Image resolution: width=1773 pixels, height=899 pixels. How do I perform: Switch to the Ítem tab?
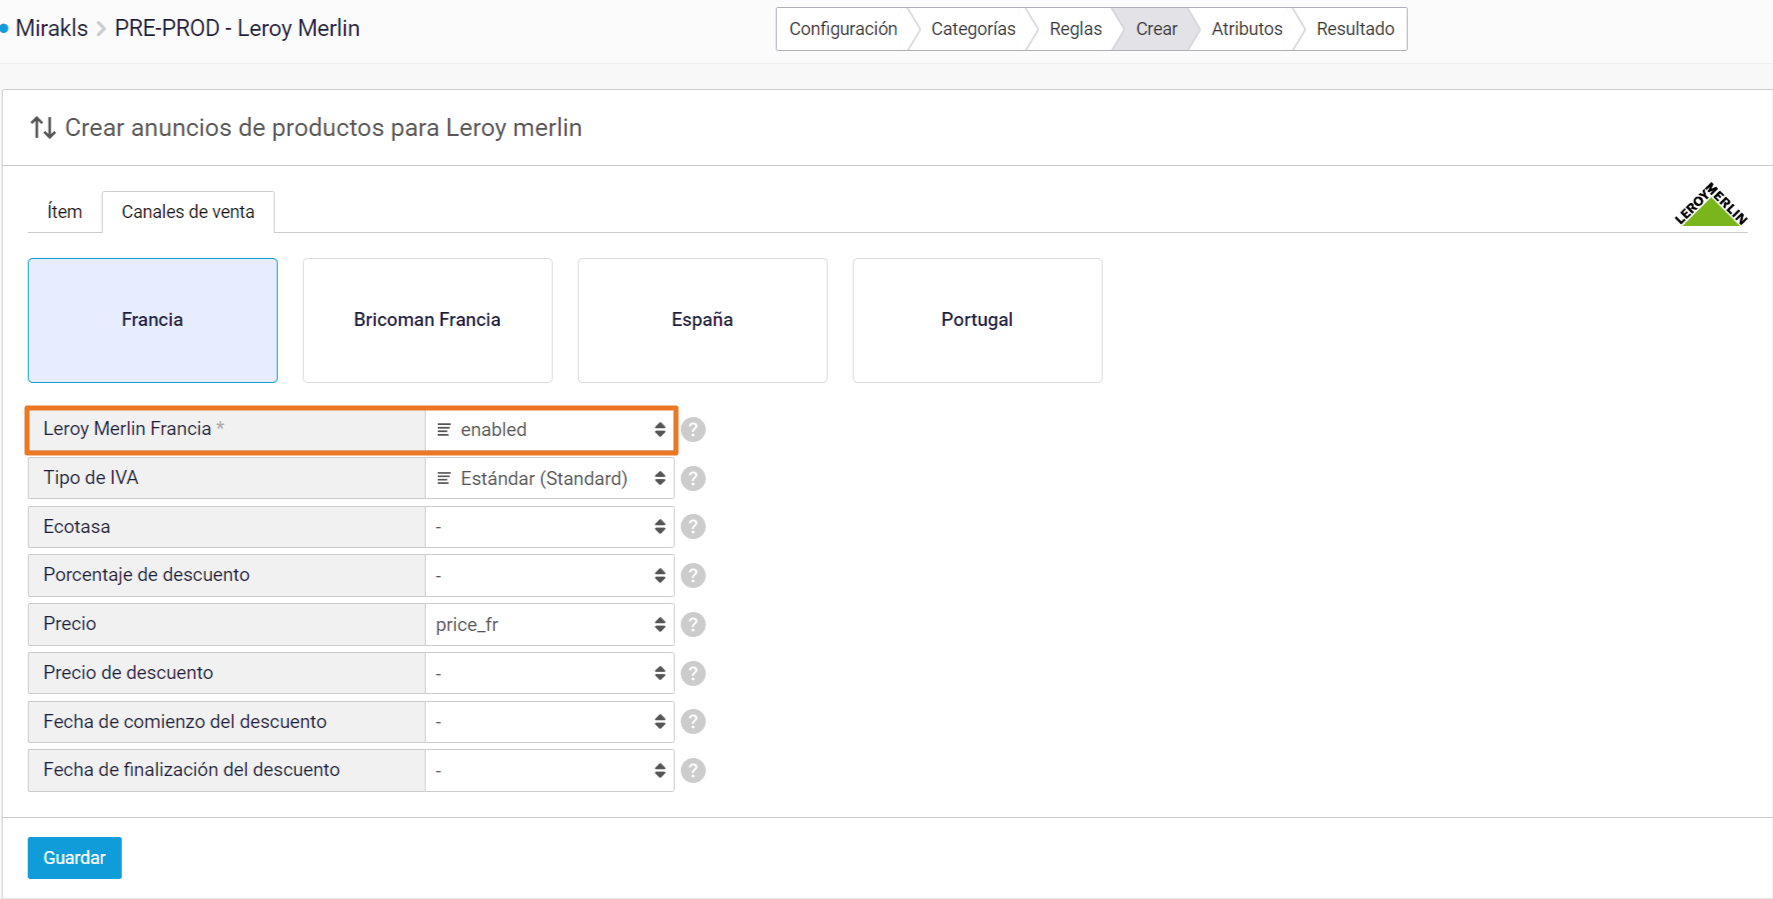(x=65, y=212)
